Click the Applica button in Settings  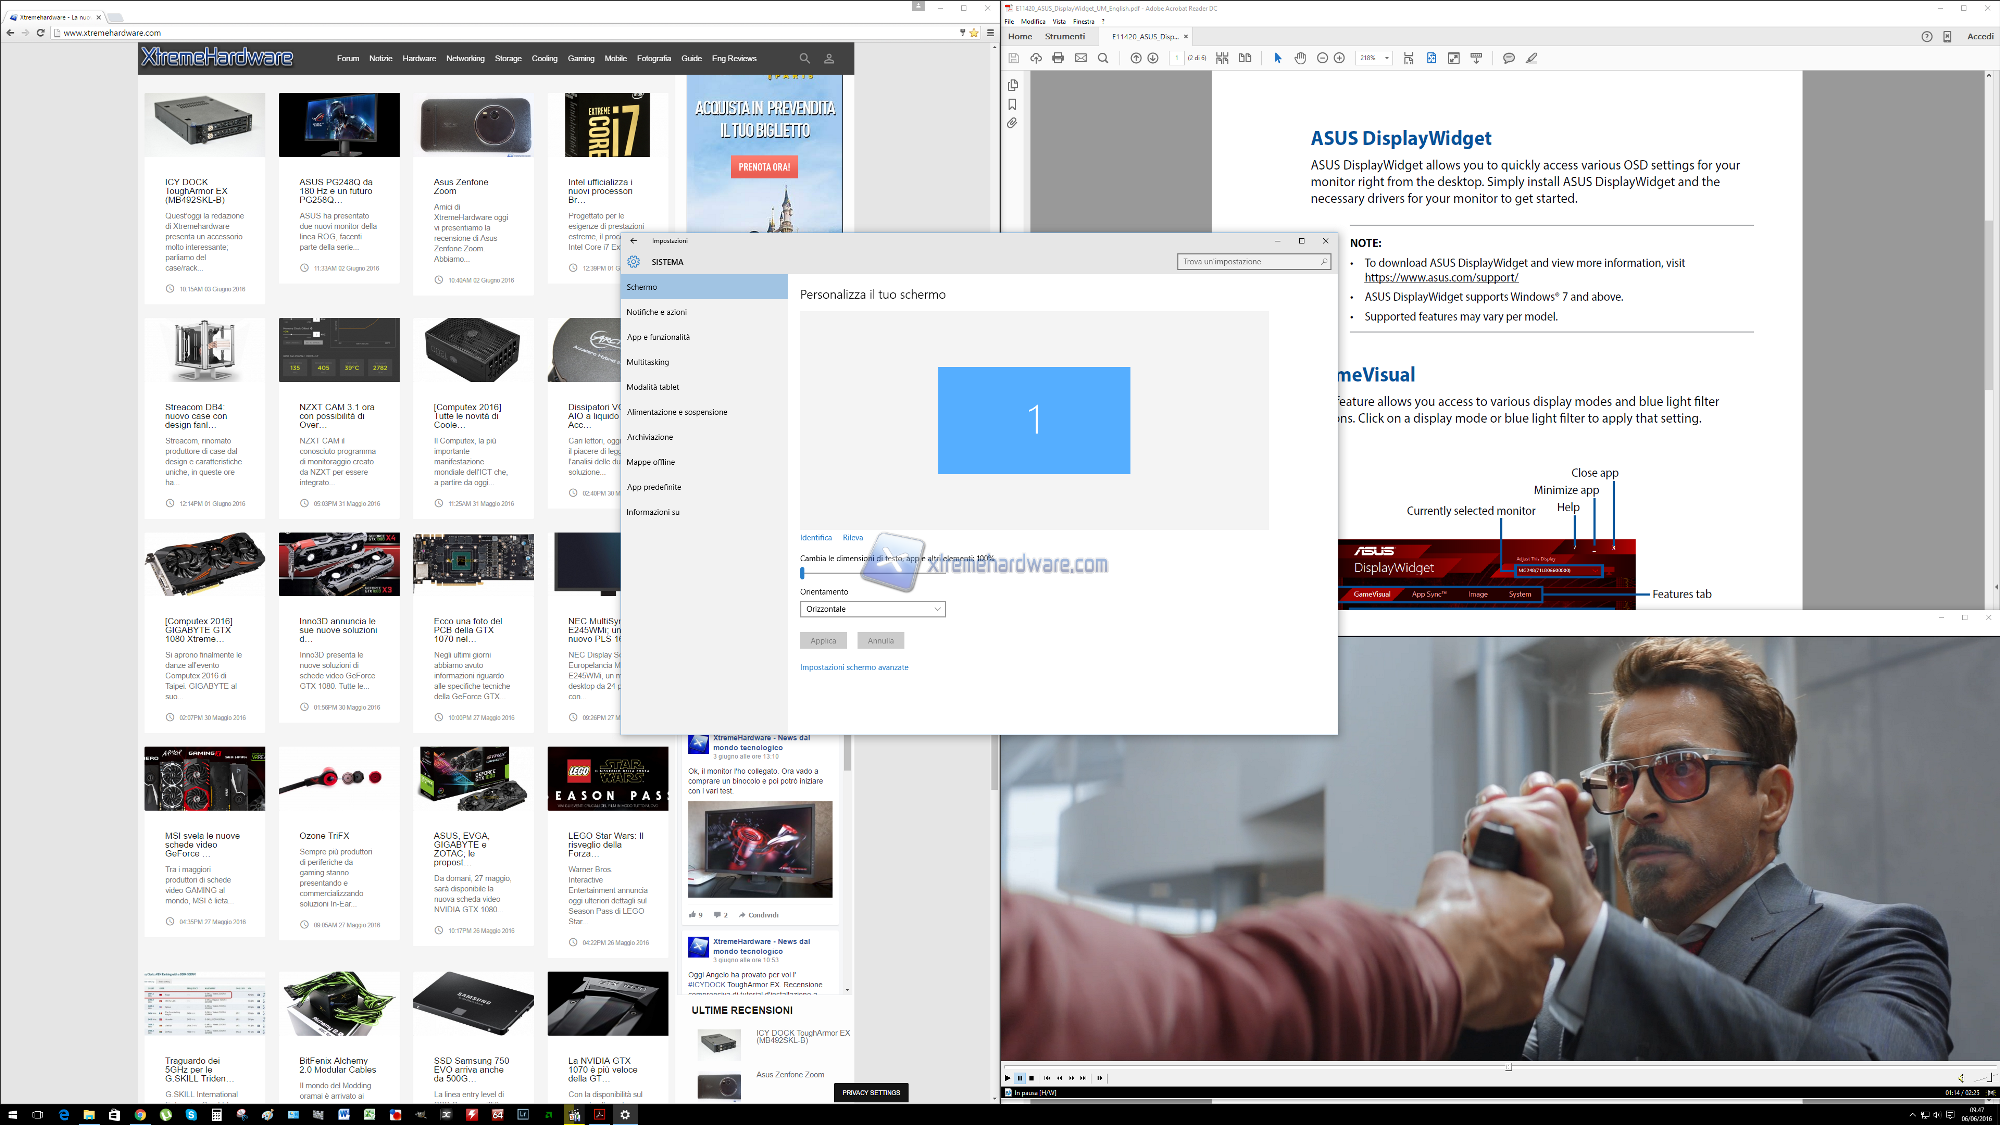[822, 640]
